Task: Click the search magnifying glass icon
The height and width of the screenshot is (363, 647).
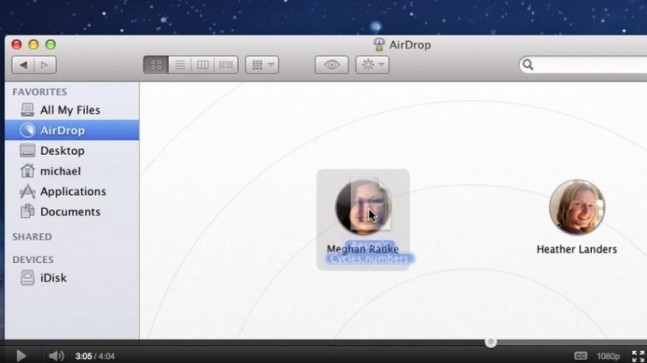Action: 528,65
